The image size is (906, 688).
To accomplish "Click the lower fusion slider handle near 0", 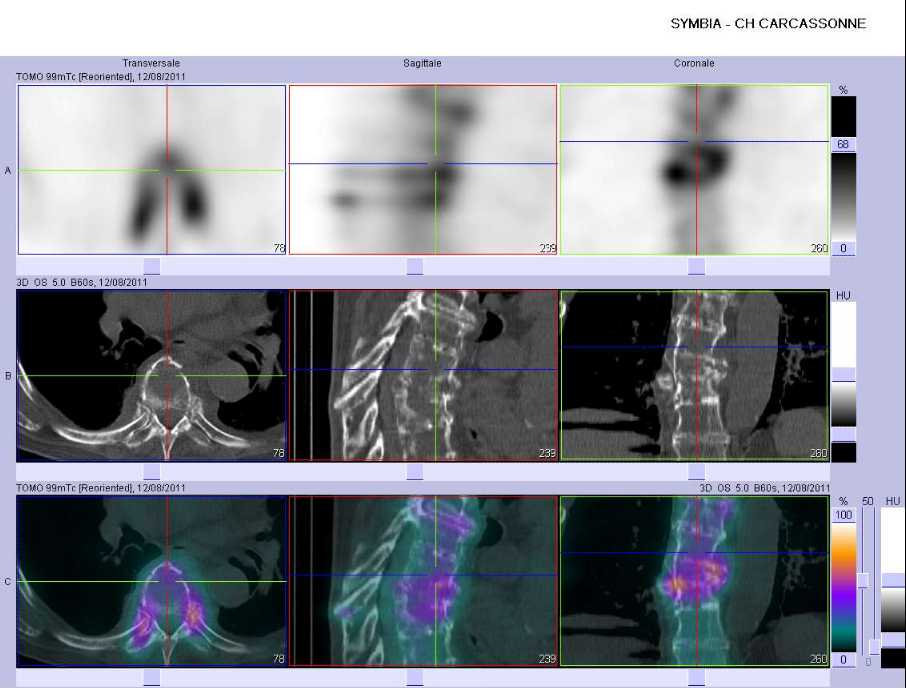I will click(875, 647).
